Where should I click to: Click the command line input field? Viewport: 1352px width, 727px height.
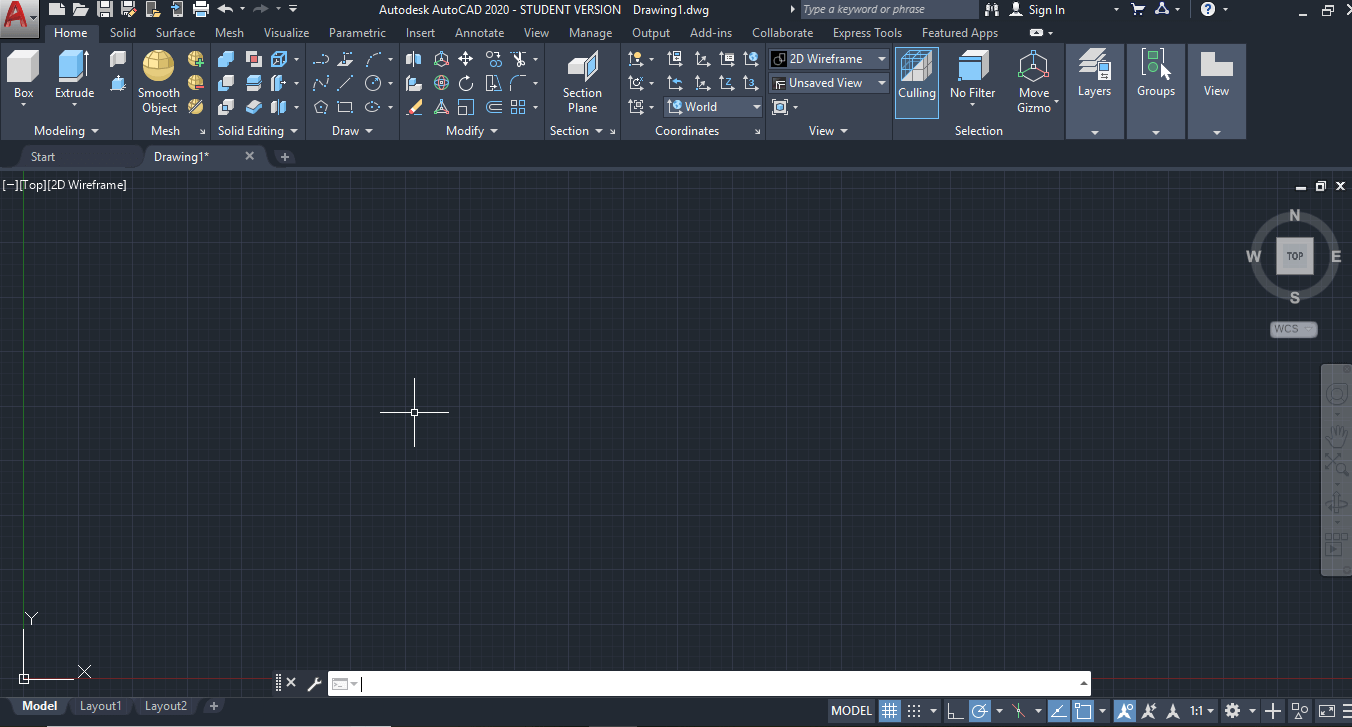[x=720, y=684]
